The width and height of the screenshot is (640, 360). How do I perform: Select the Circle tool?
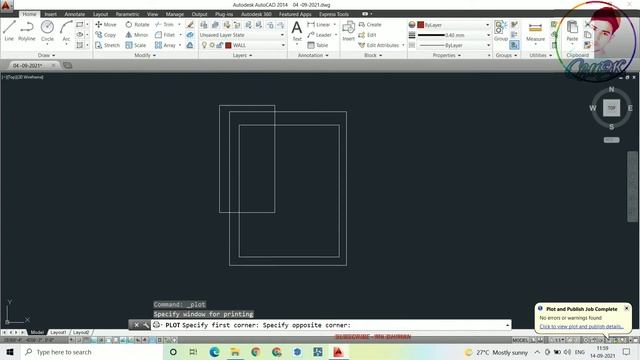(x=47, y=31)
